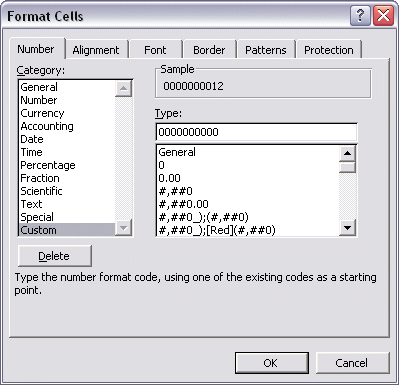The height and width of the screenshot is (385, 399).
Task: Choose the Date category
Action: point(32,139)
